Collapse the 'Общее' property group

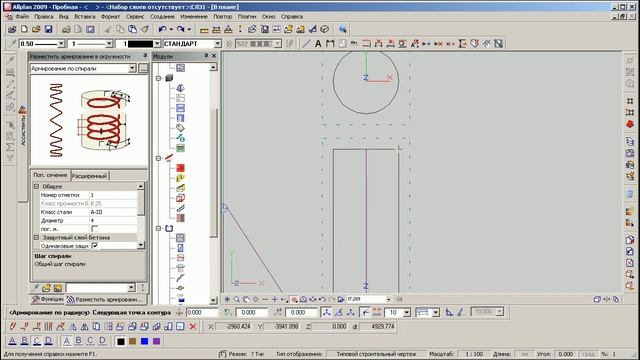[x=36, y=186]
